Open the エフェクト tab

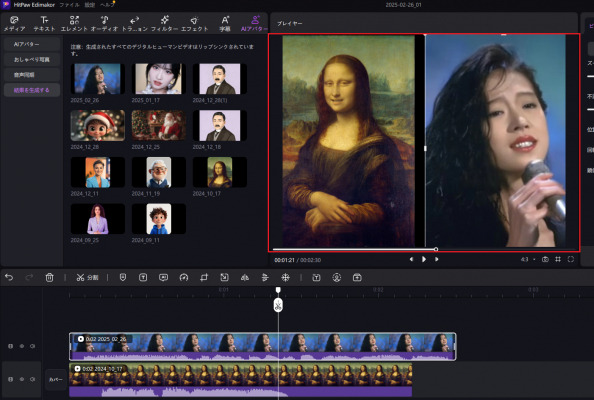click(x=194, y=23)
